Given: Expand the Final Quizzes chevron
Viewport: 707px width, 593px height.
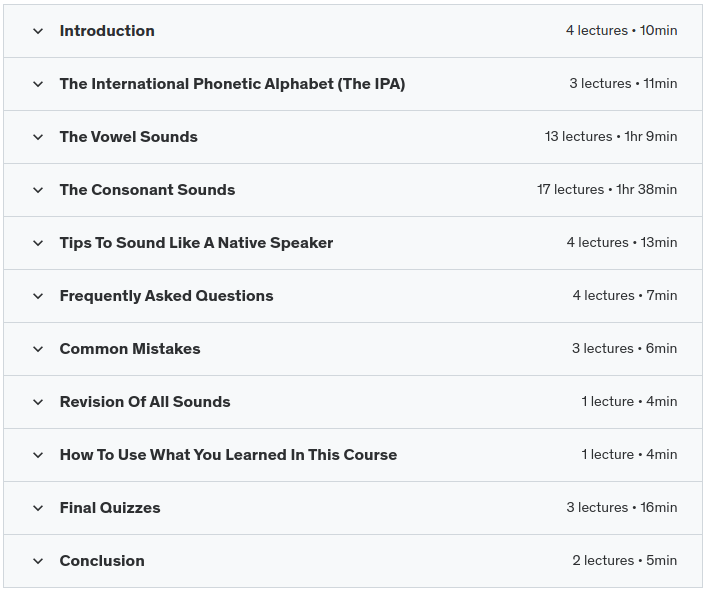Looking at the screenshot, I should pyautogui.click(x=38, y=508).
